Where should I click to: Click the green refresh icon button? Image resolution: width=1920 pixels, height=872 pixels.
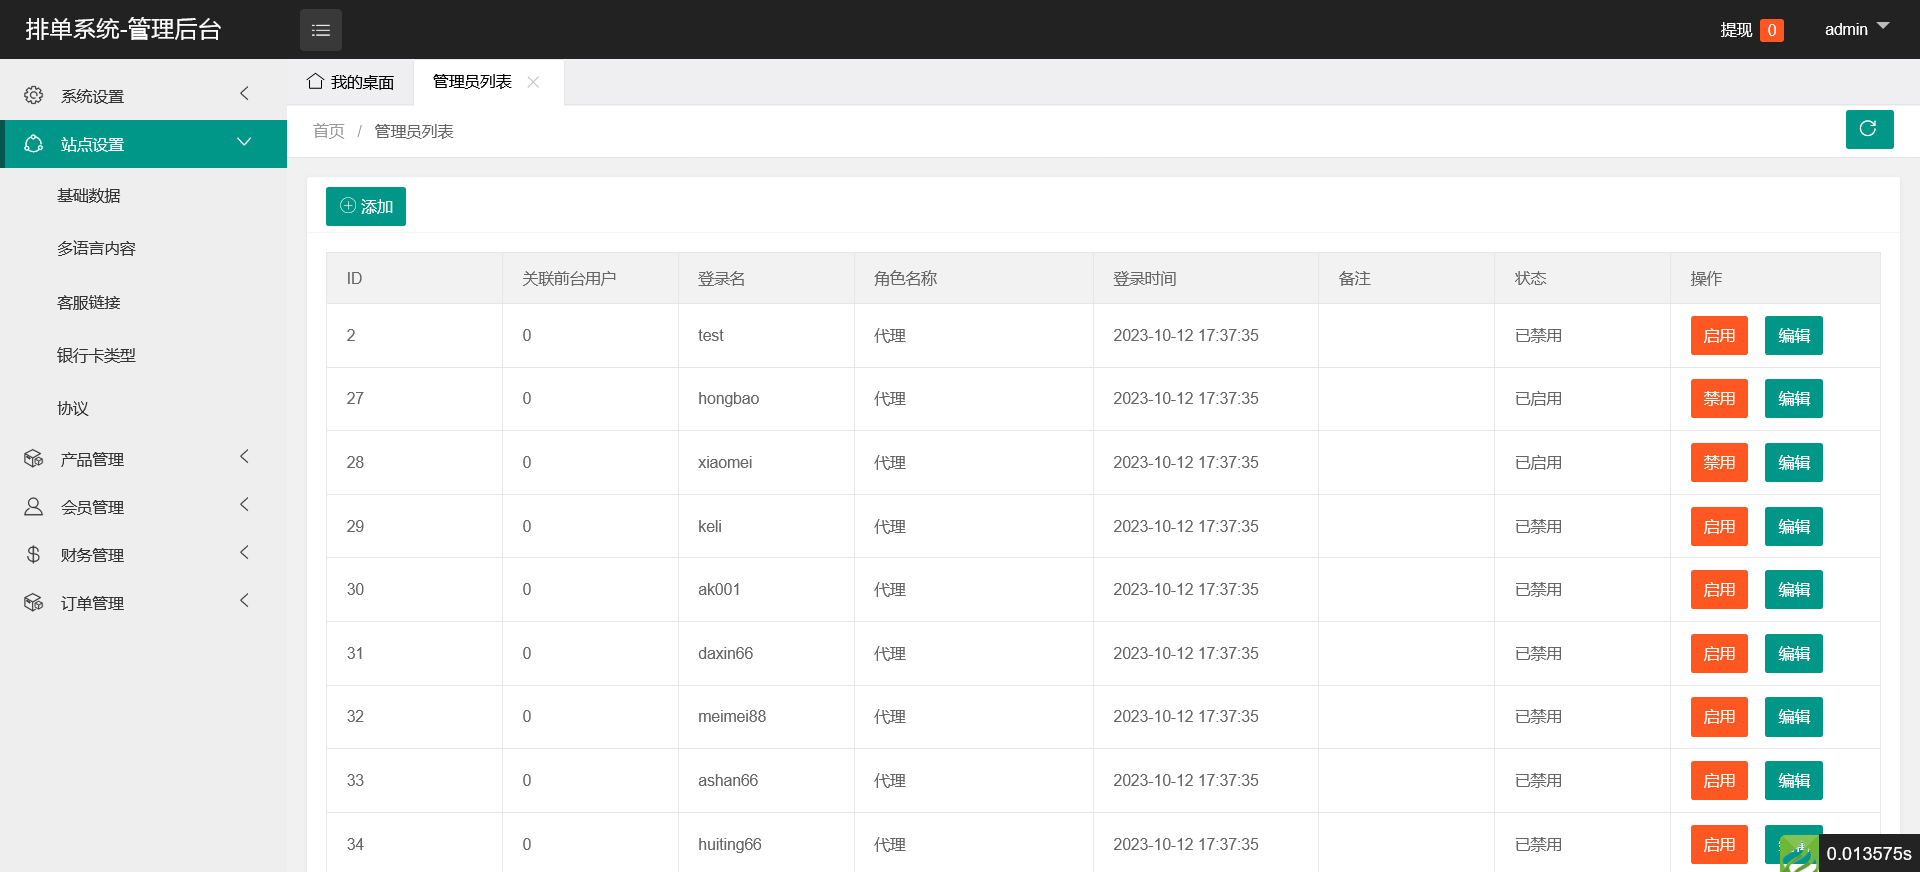tap(1868, 129)
